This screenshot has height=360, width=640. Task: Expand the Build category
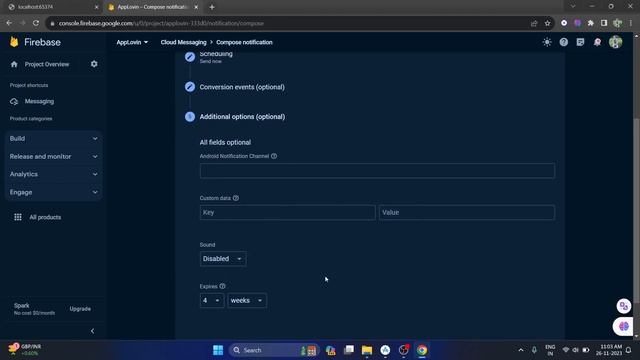click(53, 138)
